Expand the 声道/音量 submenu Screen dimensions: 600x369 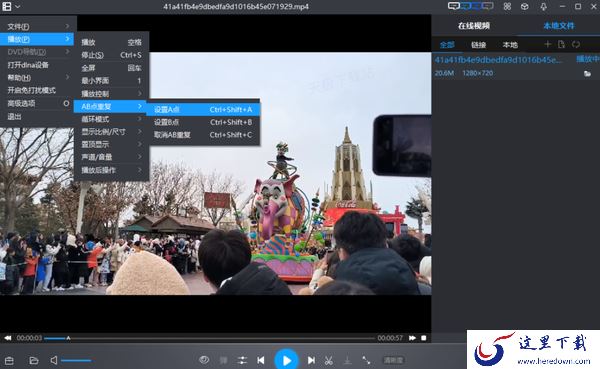(111, 157)
